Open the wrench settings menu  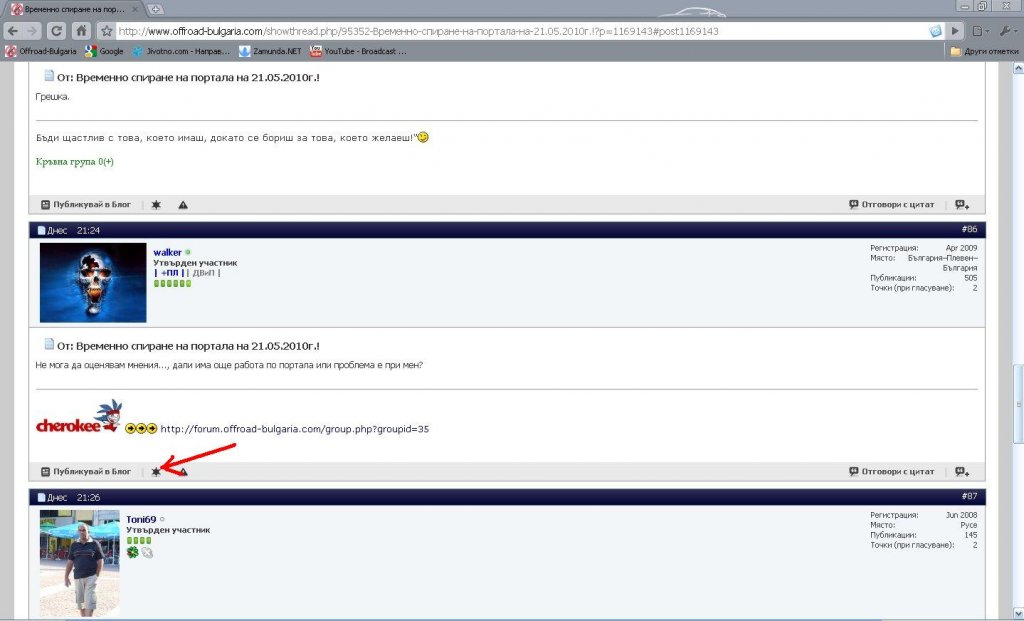click(1008, 31)
